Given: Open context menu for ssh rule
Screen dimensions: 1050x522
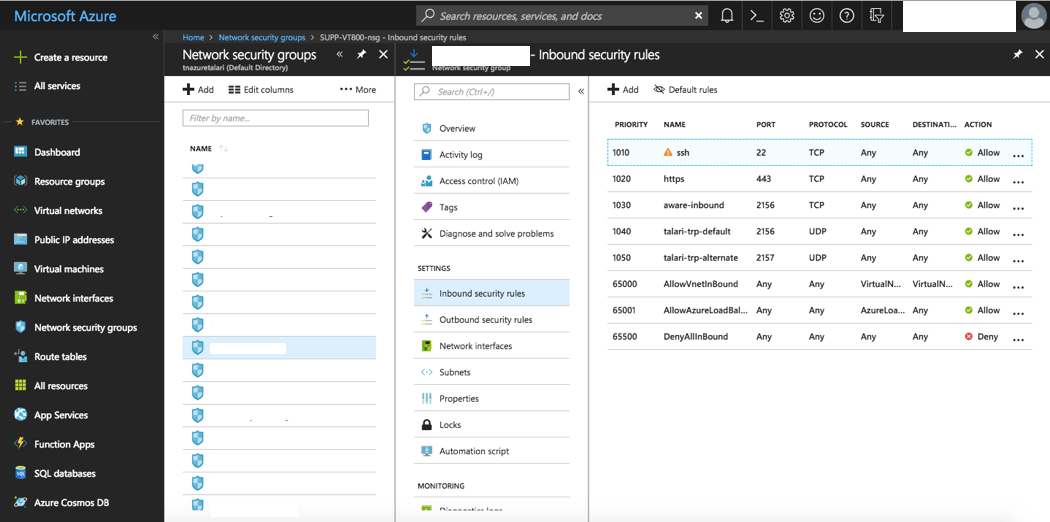Looking at the screenshot, I should coord(1018,154).
